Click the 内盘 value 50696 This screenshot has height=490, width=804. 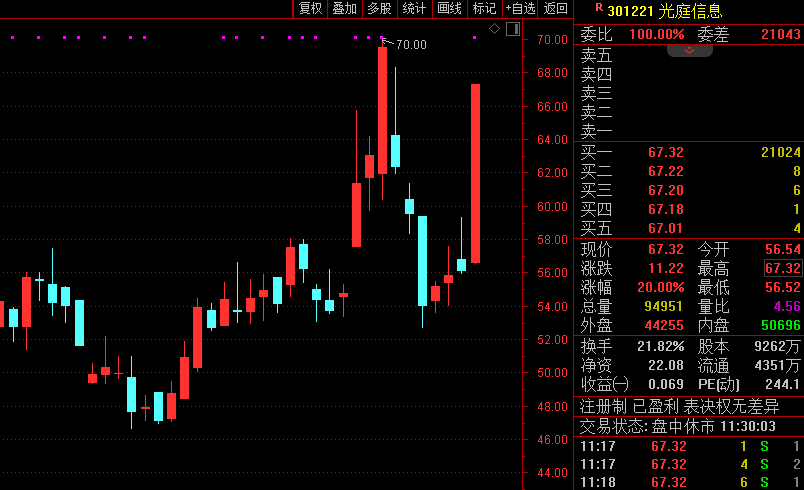coord(781,325)
